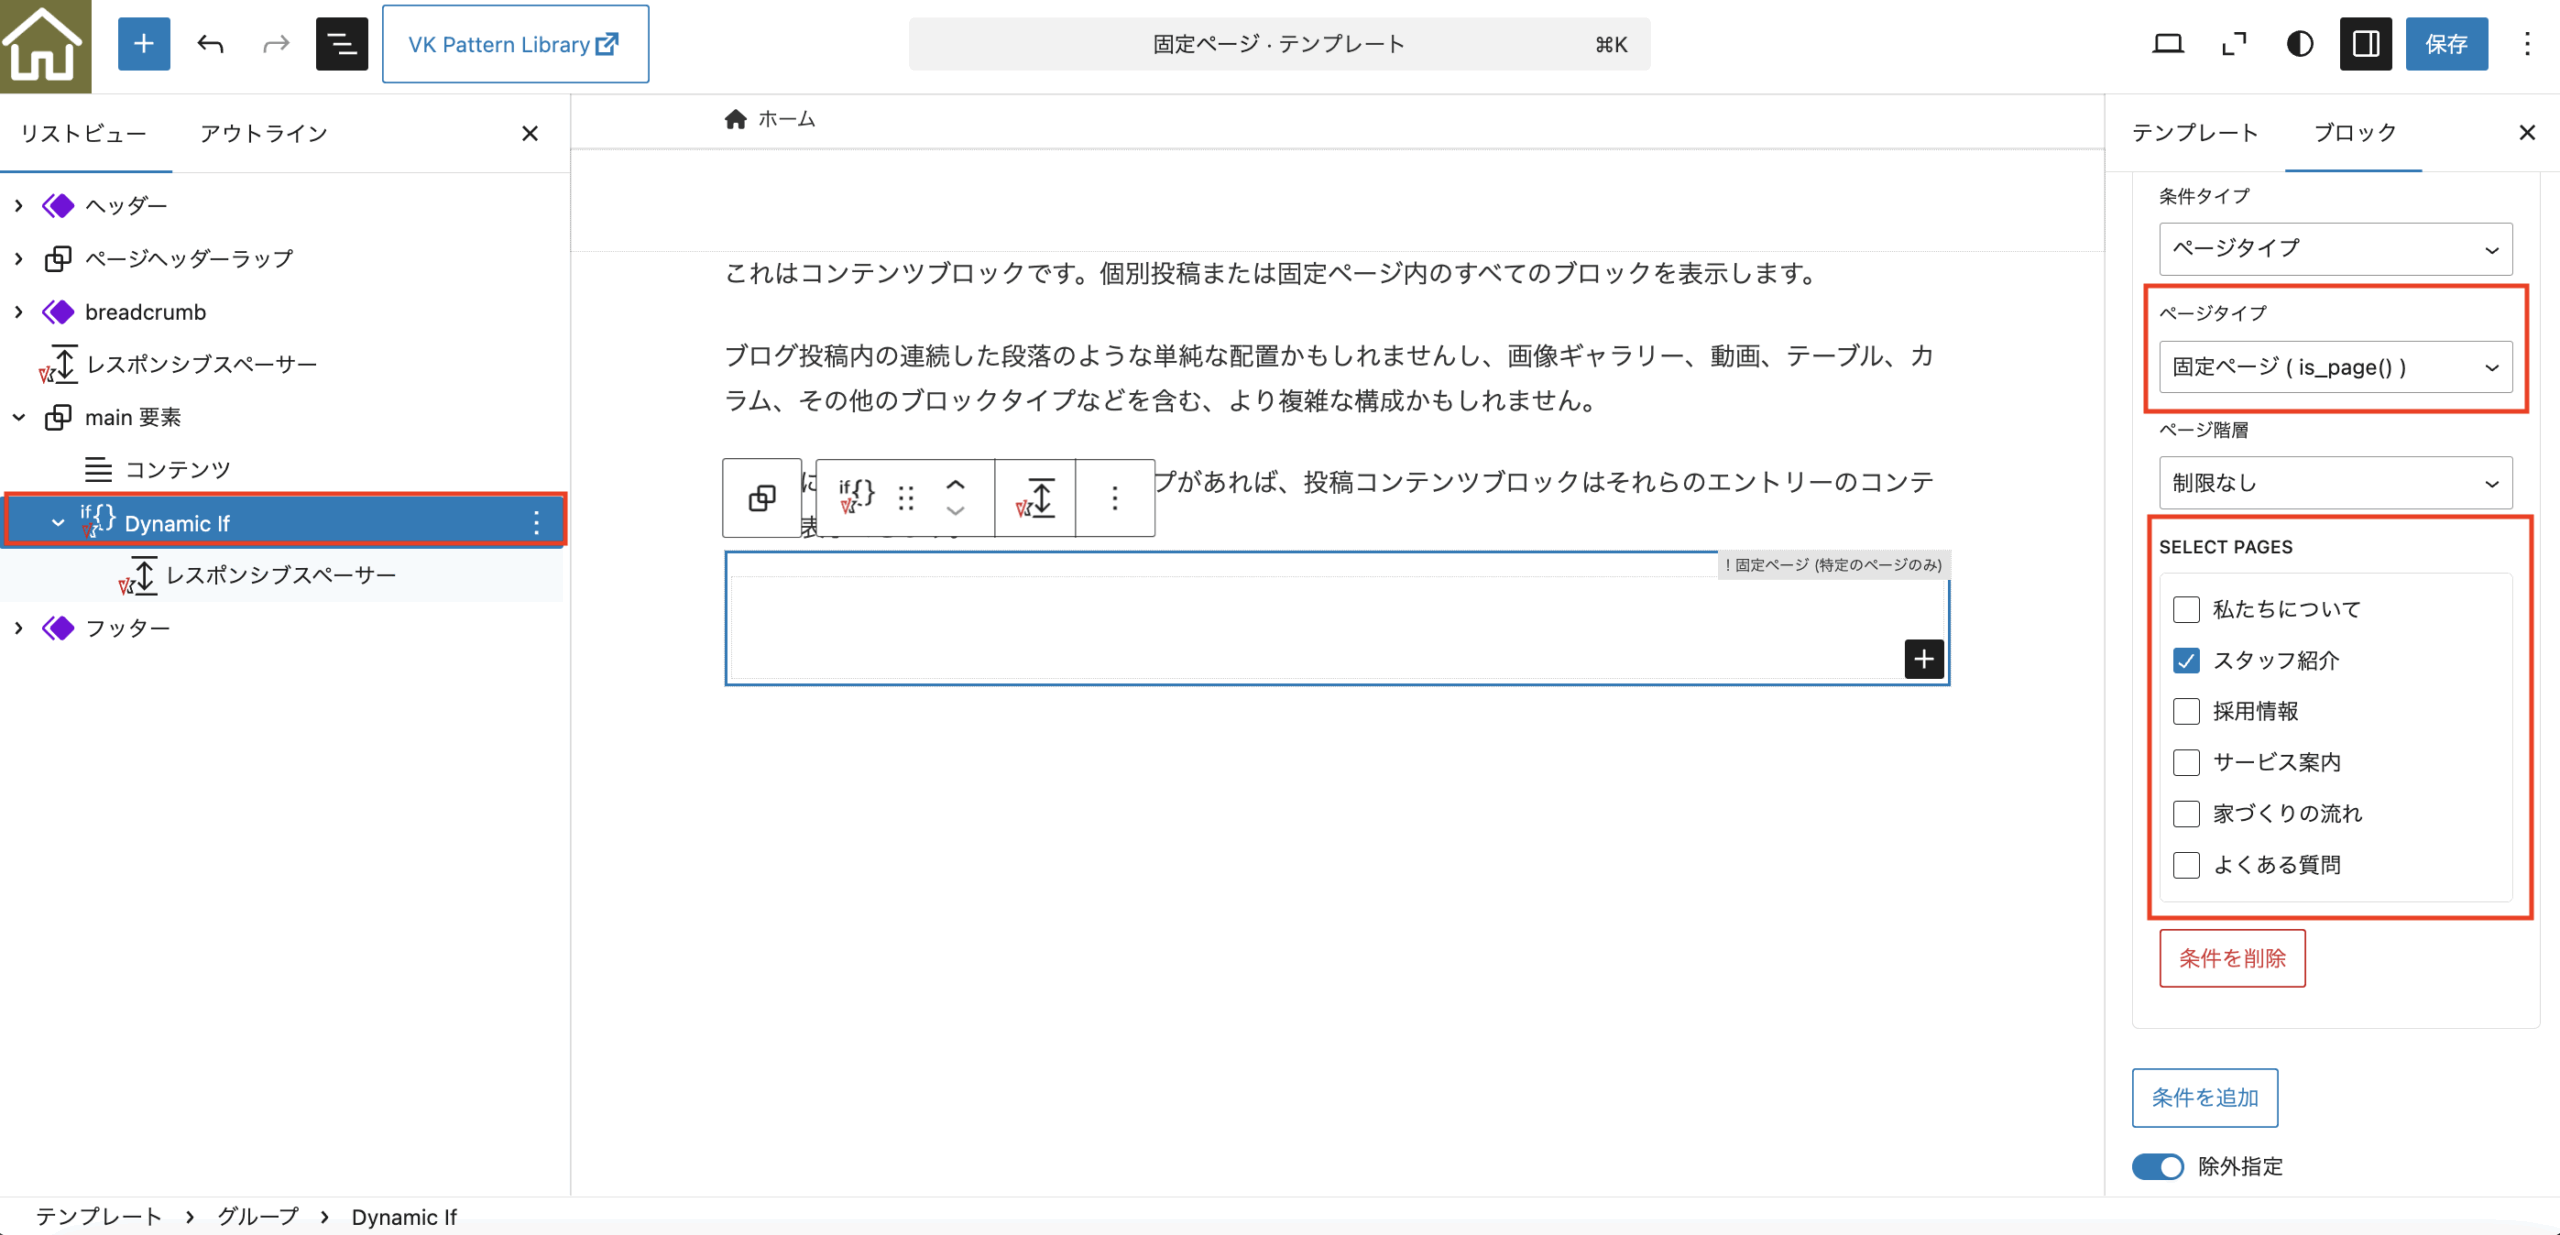Select parent group block icon in toolbar
This screenshot has width=2560, height=1235.
[762, 498]
